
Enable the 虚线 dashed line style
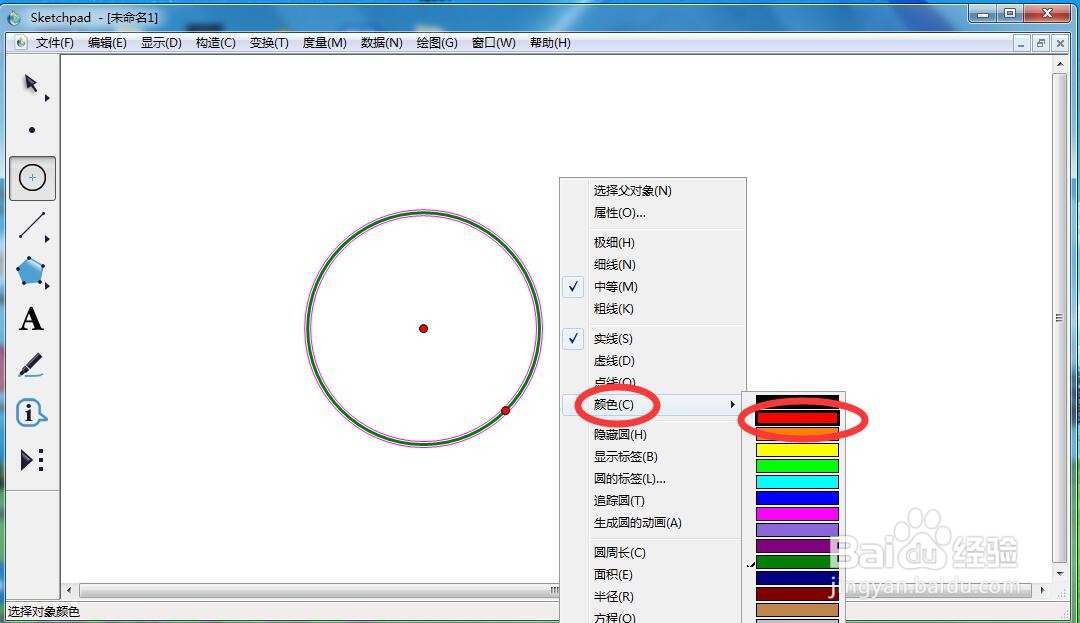tap(611, 360)
